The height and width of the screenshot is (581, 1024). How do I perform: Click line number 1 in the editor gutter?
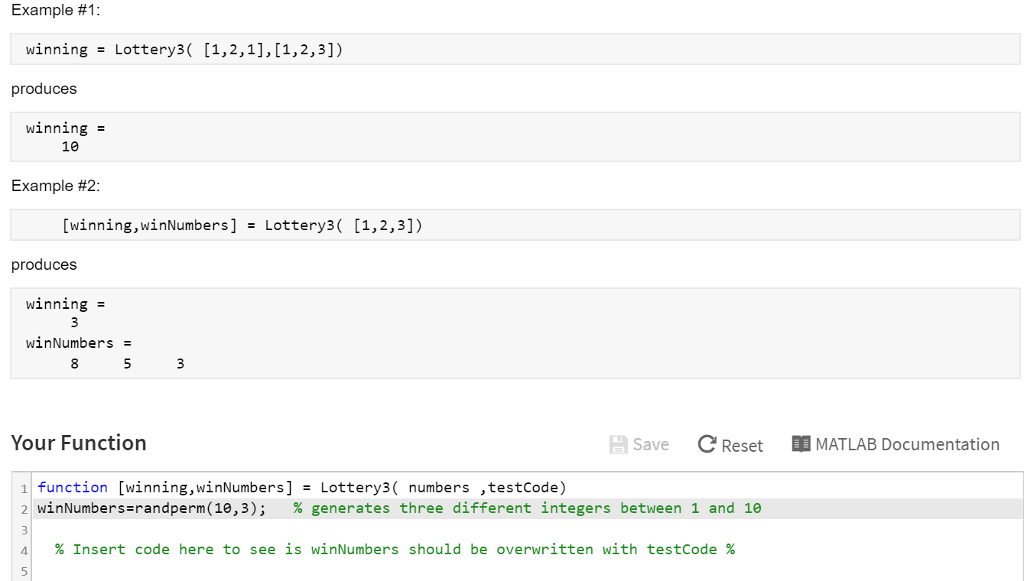point(23,488)
